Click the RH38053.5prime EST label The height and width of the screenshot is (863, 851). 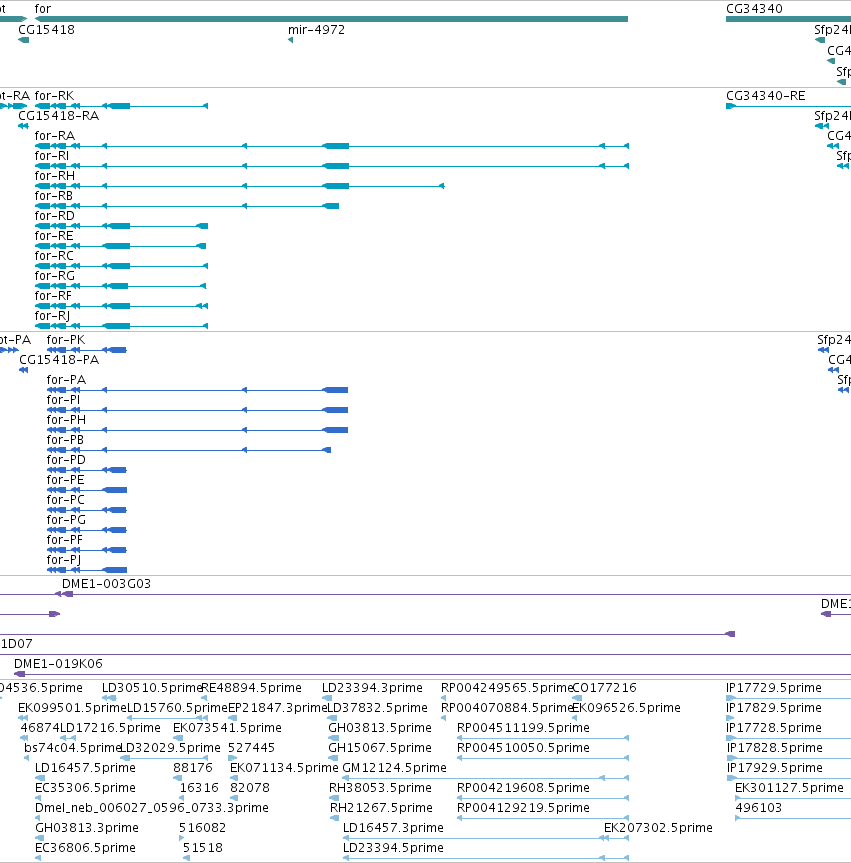(x=380, y=788)
